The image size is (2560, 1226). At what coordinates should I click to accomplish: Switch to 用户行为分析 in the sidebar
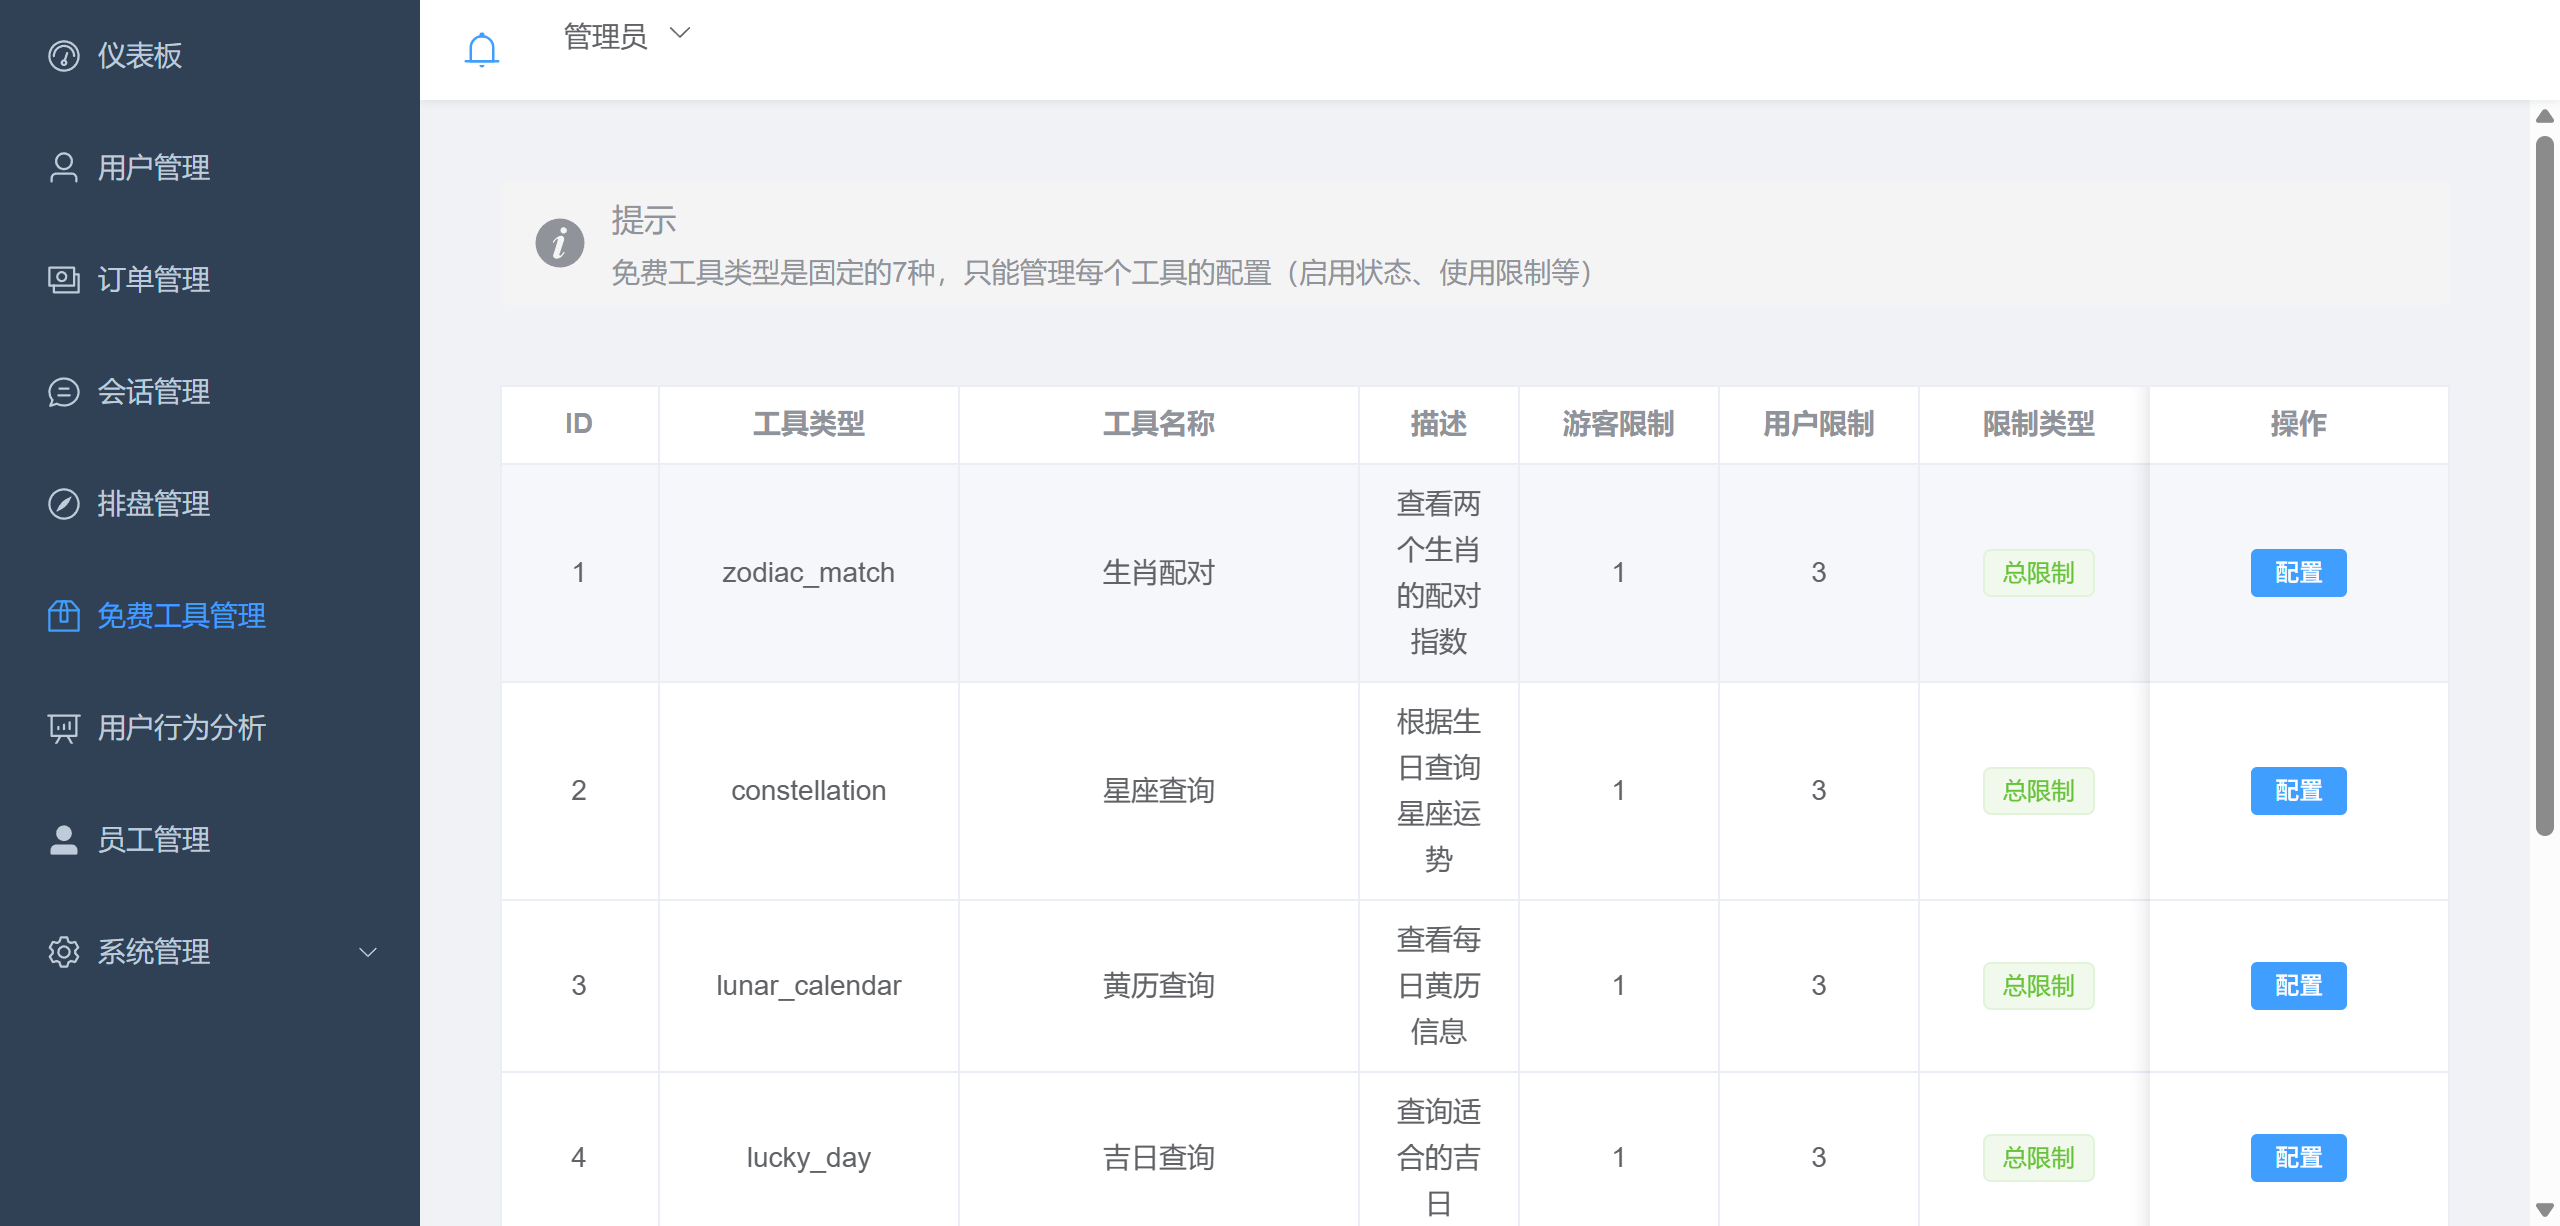(x=180, y=728)
